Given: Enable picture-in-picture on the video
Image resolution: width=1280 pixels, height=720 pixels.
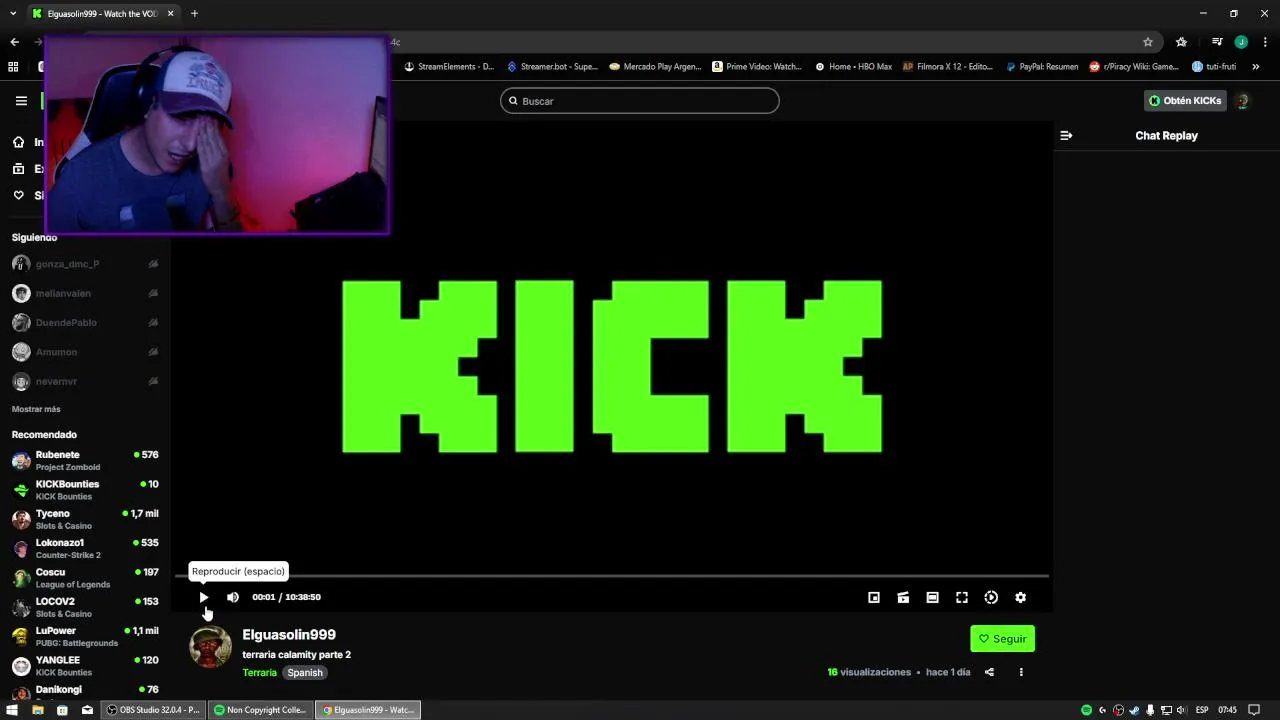Looking at the screenshot, I should 874,597.
